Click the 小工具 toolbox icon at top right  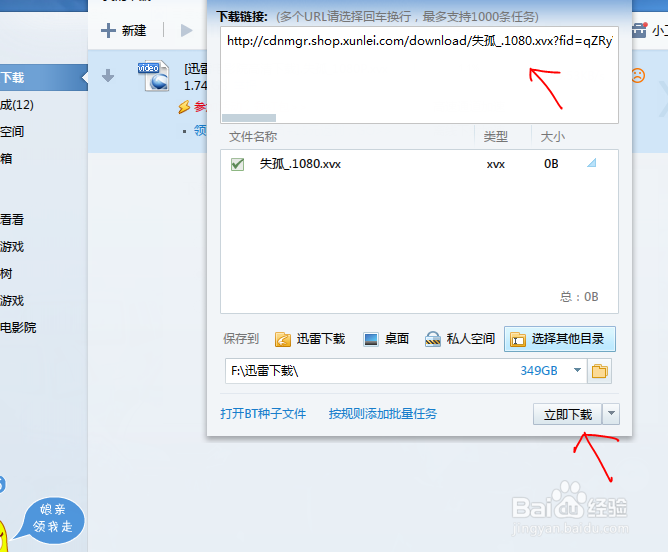(x=639, y=30)
